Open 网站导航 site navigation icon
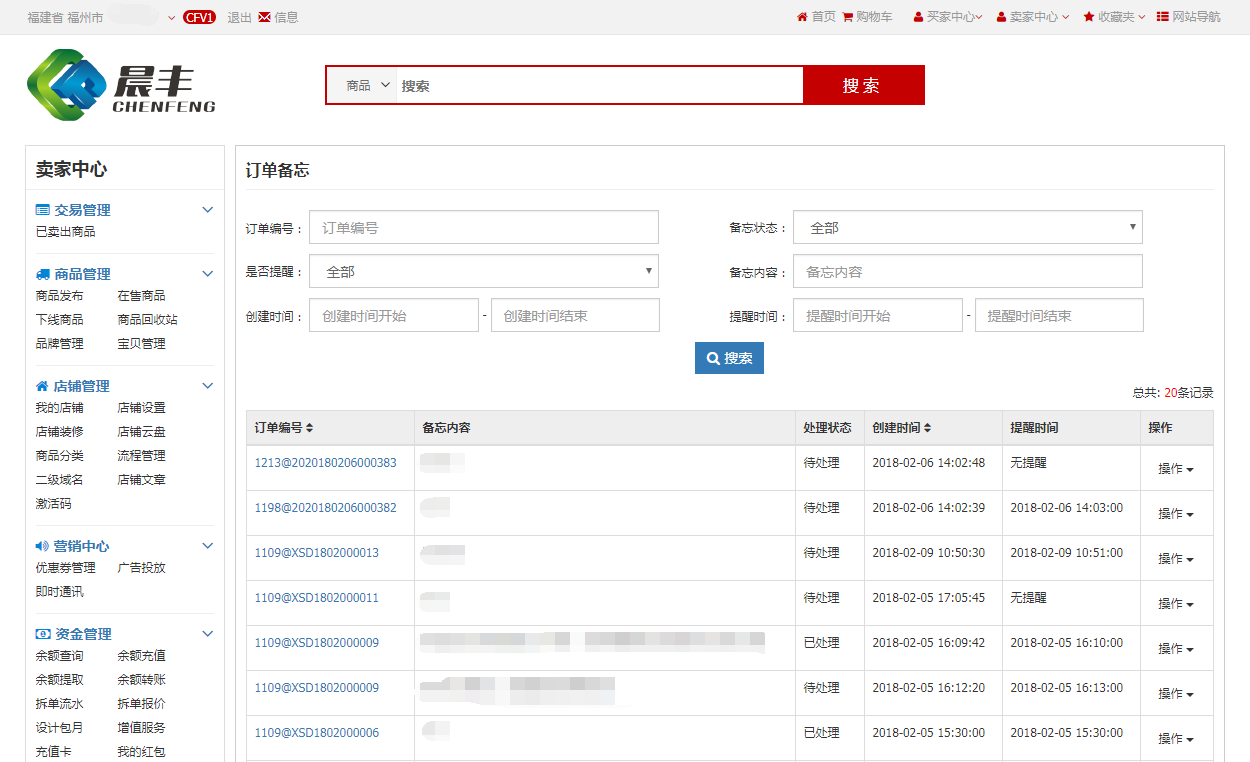Screen dimensions: 1250x762 click(1163, 17)
